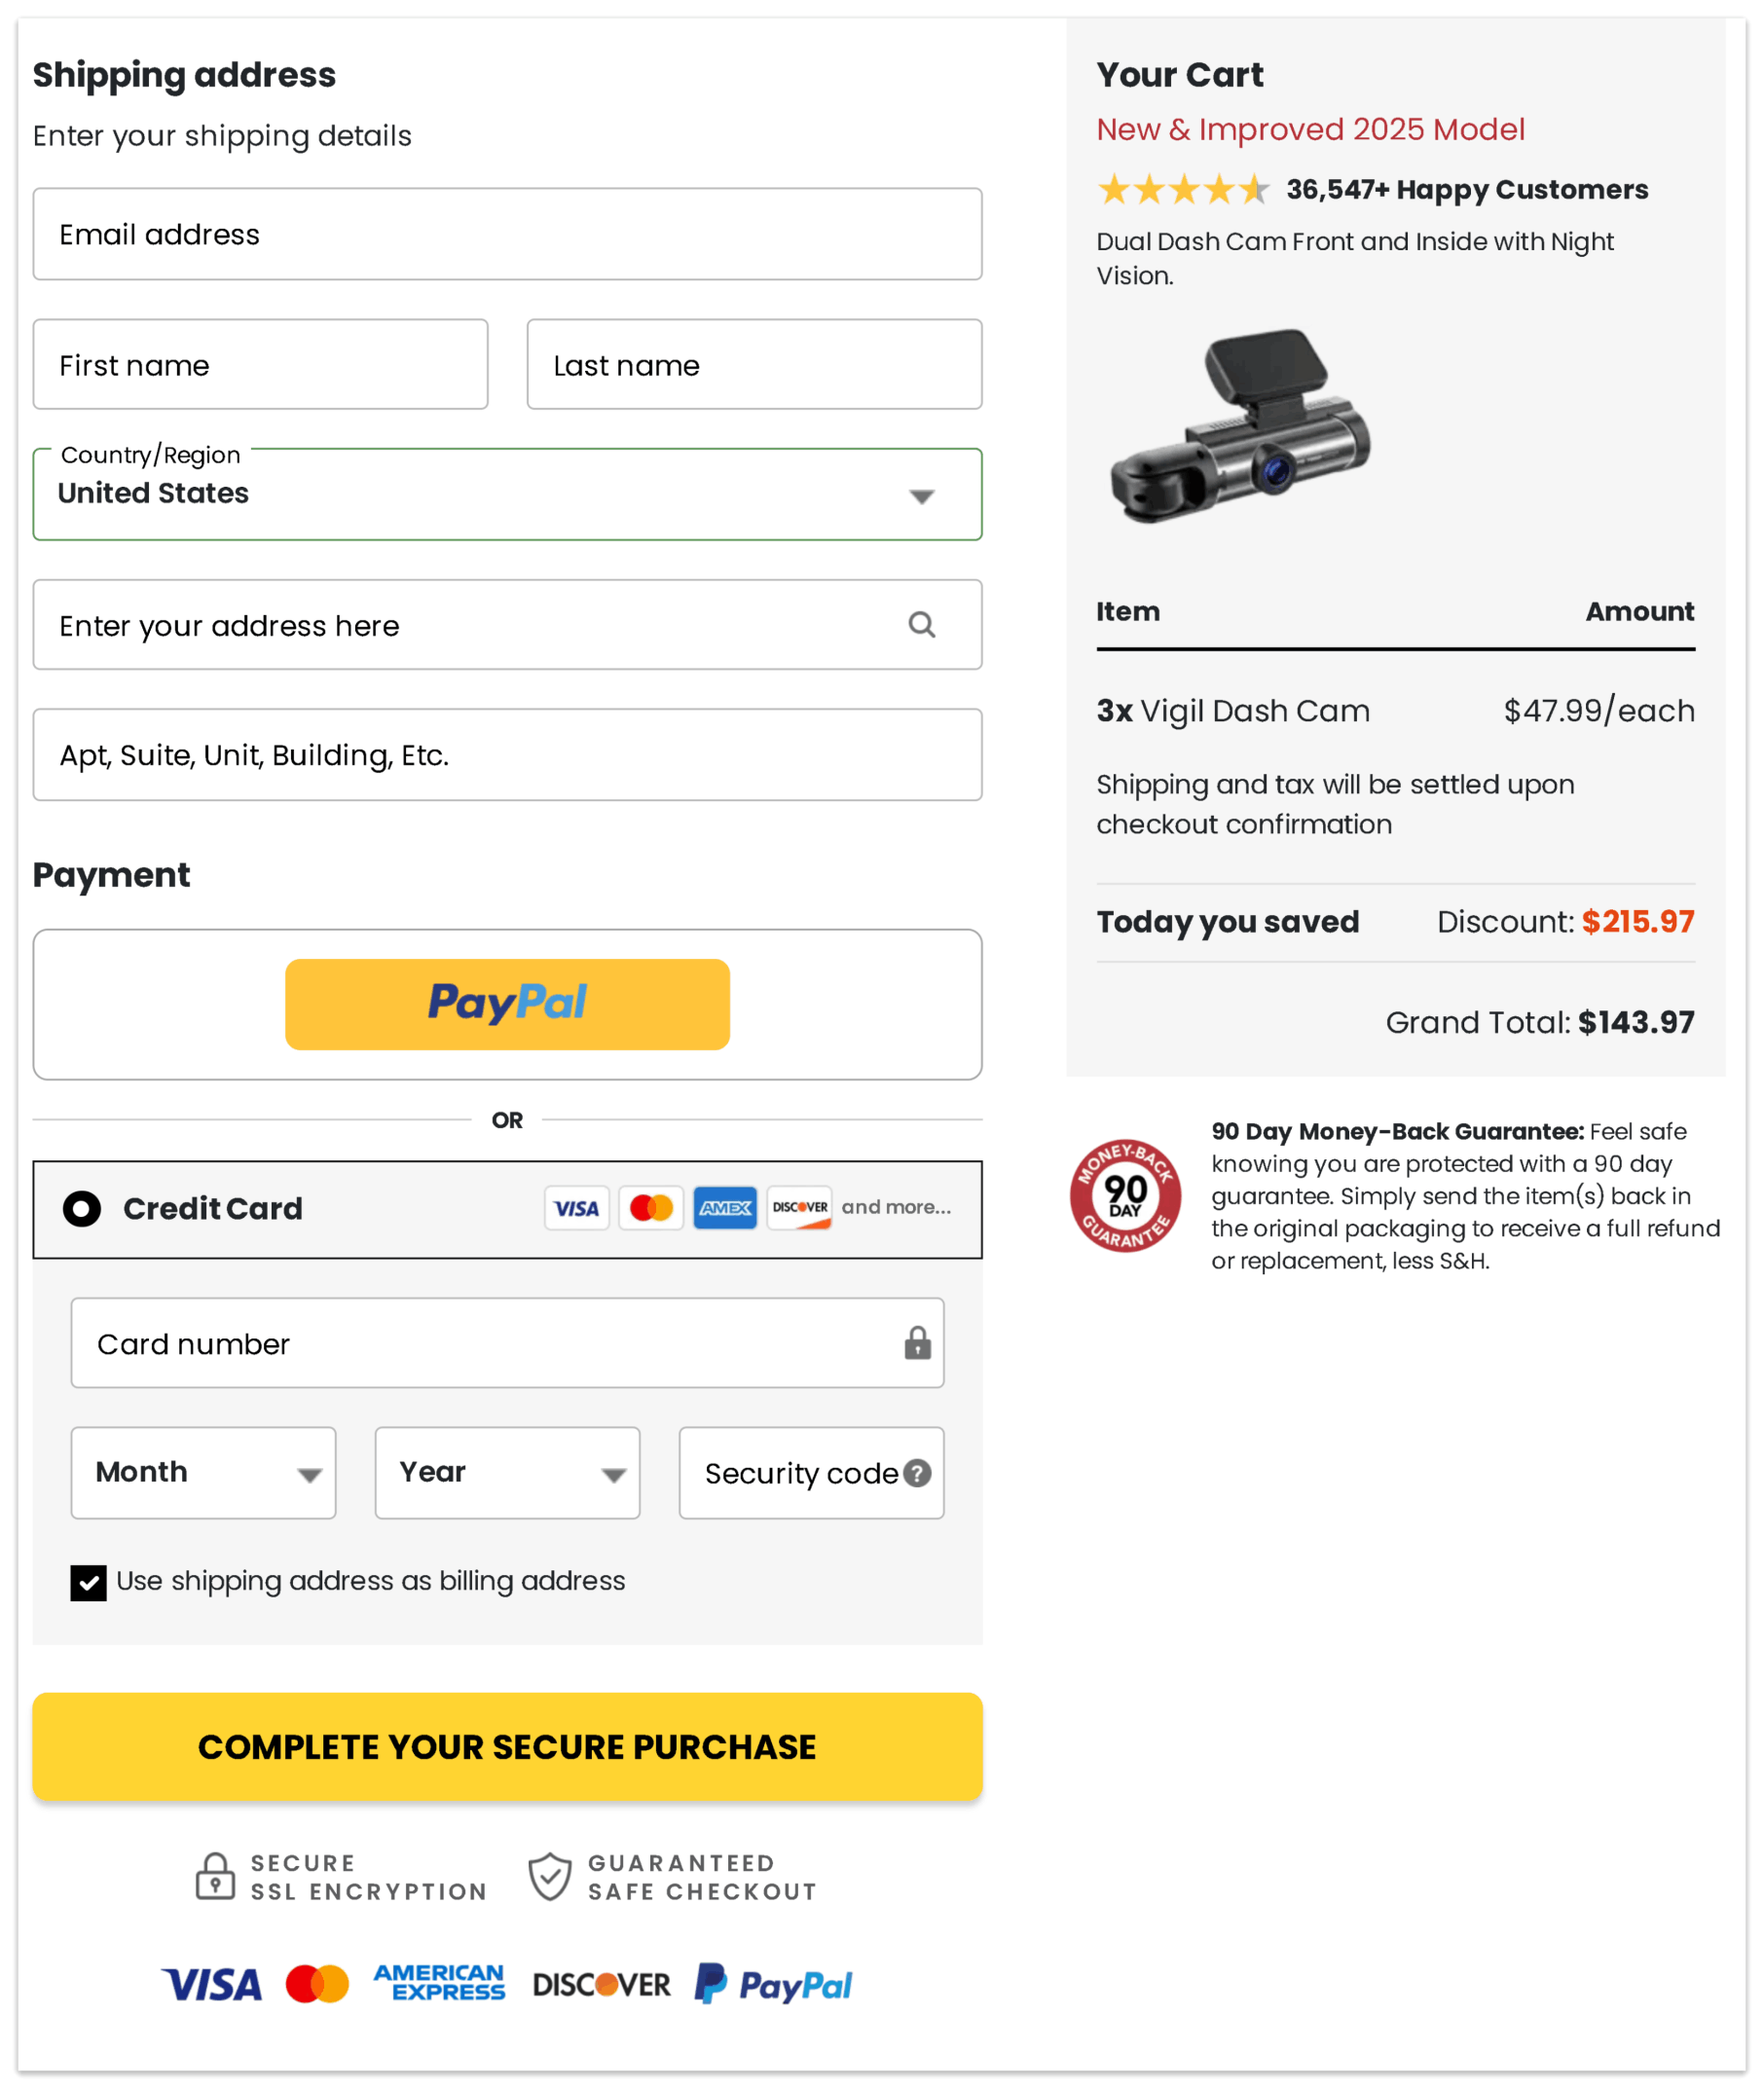The image size is (1764, 2089).
Task: Click the Discover icon near Credit Card option
Action: 799,1208
